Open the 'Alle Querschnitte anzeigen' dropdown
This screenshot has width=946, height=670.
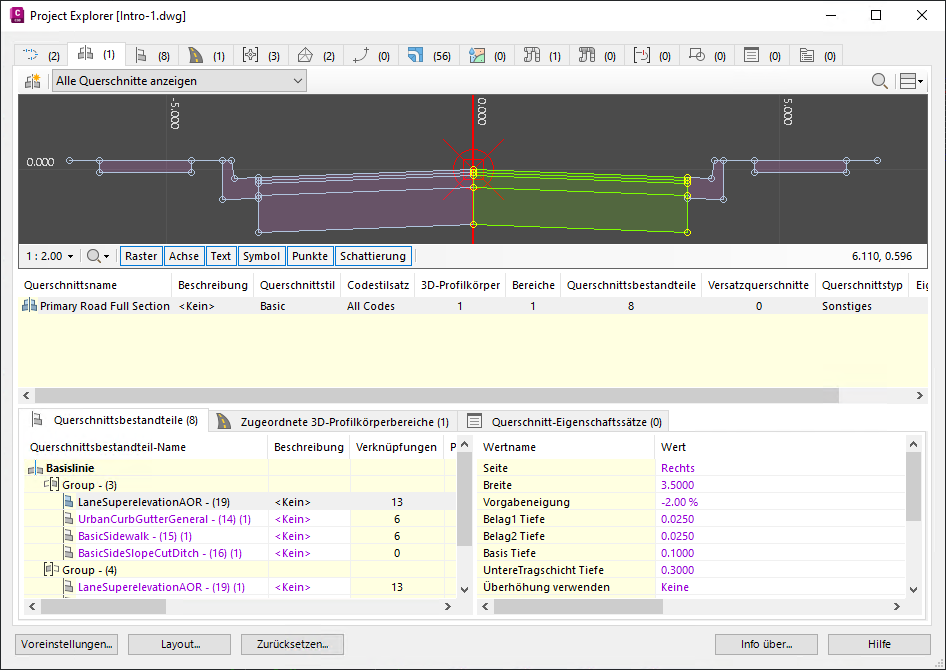coord(180,81)
